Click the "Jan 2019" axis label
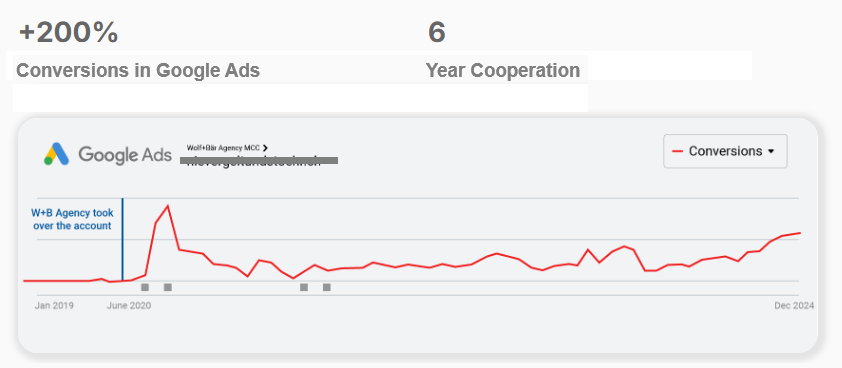 [x=54, y=306]
